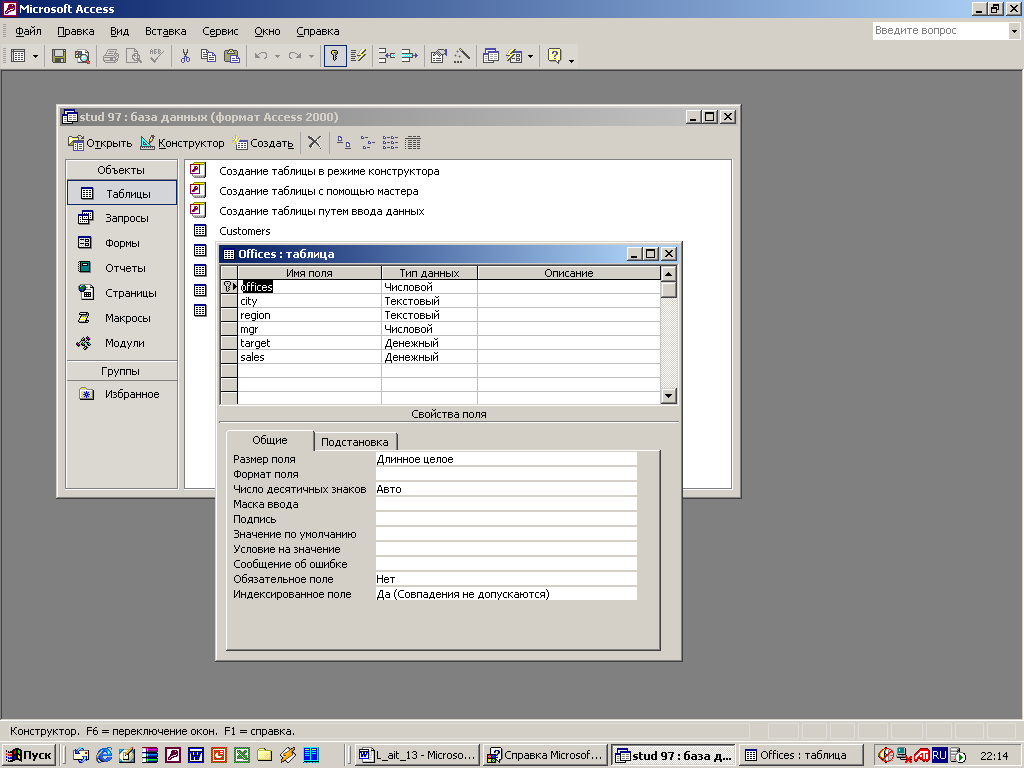Click the redo arrow icon
1024x768 pixels.
click(295, 56)
